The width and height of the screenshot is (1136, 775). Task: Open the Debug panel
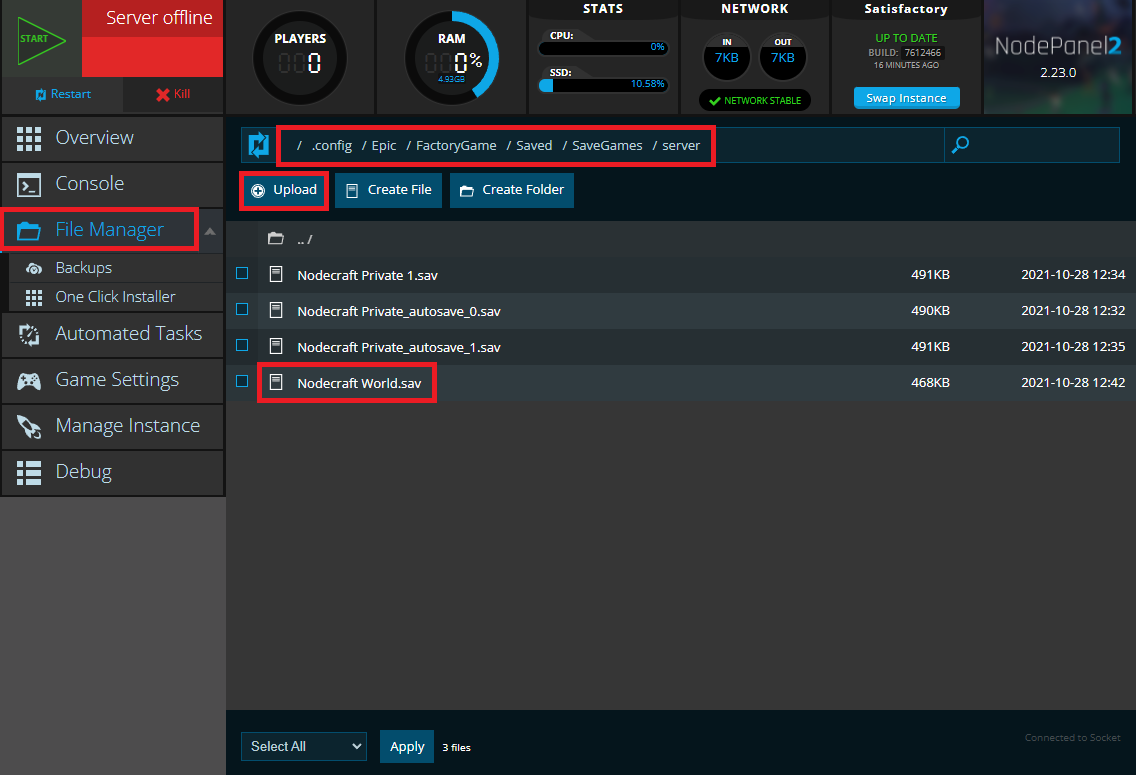tap(83, 471)
